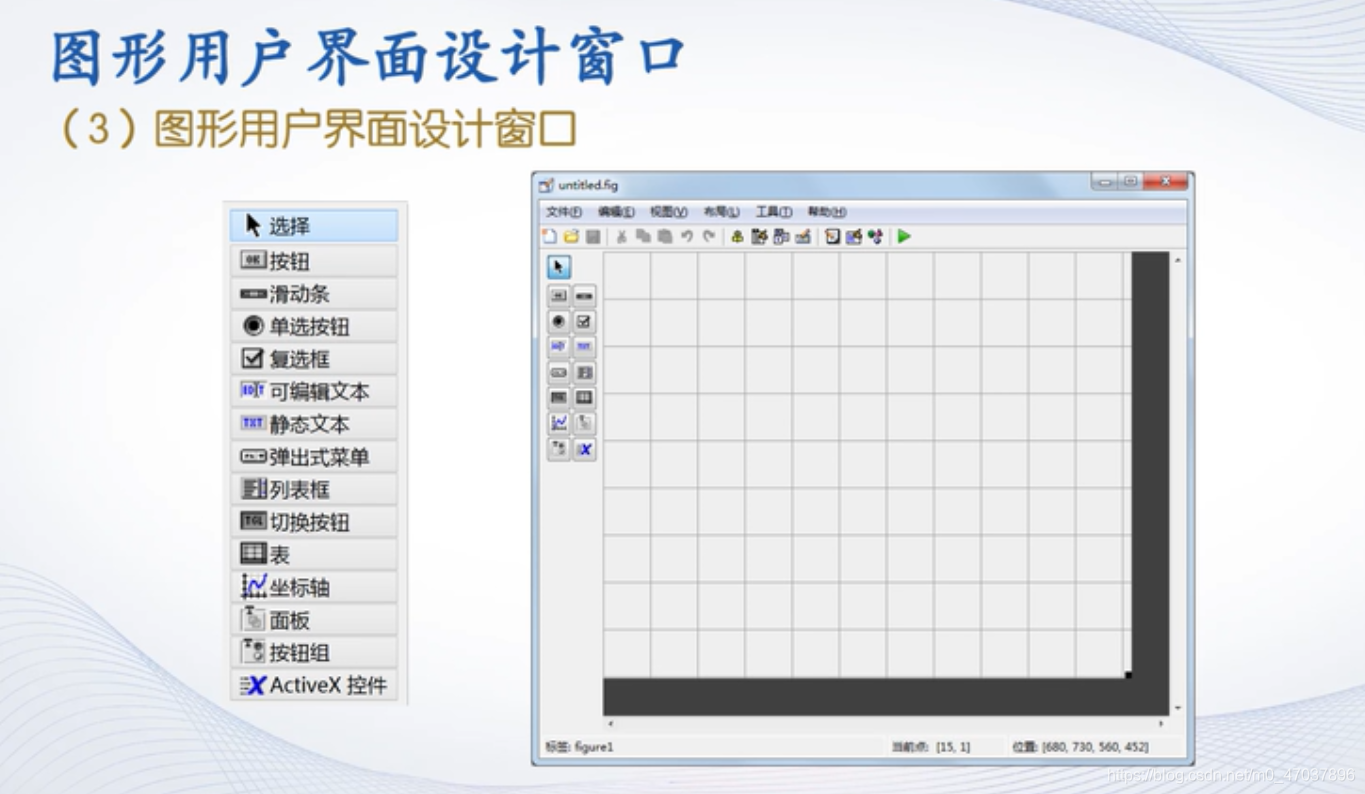The image size is (1365, 794).
Task: Click the Undo arrow toolbar icon
Action: (687, 237)
